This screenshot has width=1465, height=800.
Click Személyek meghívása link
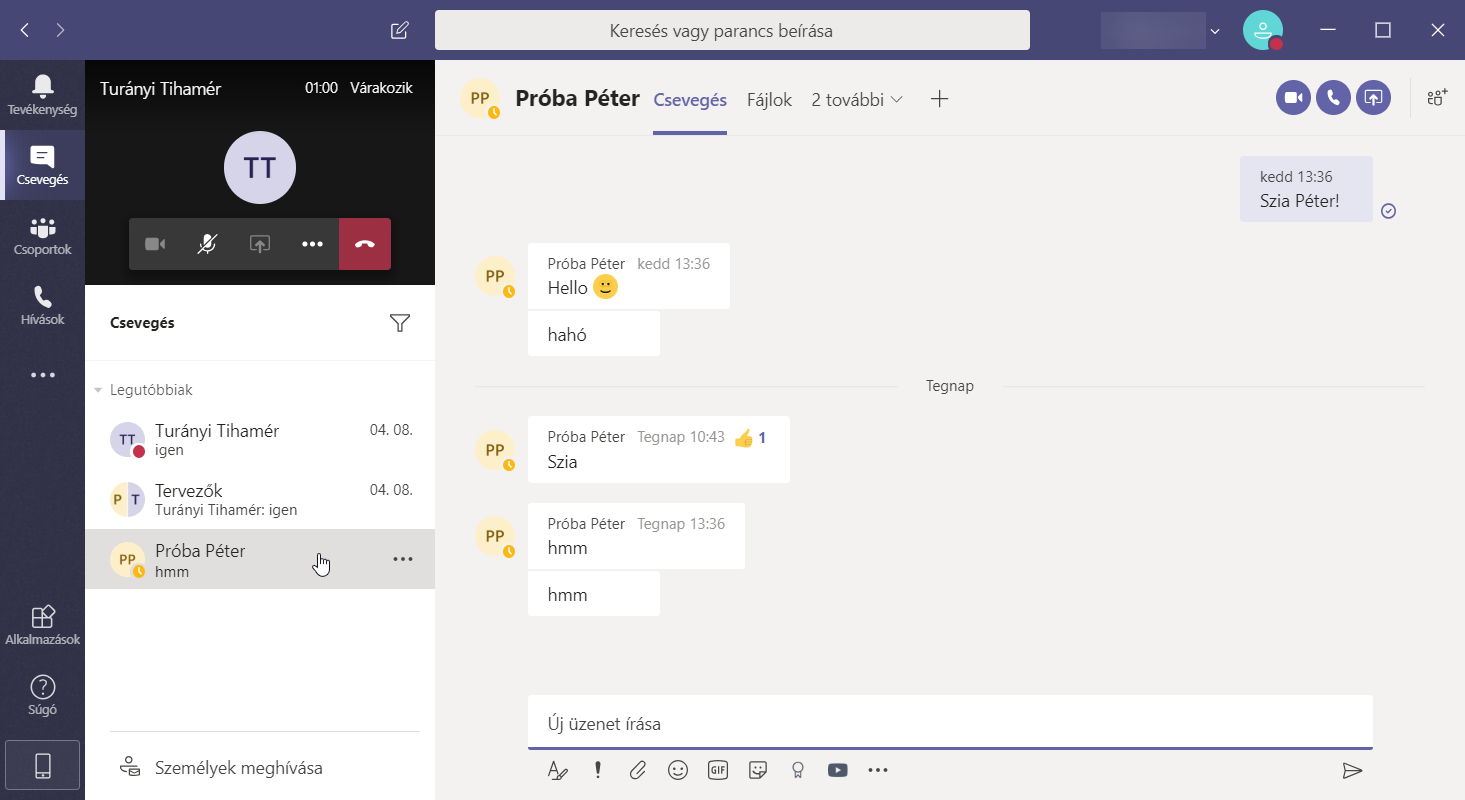click(238, 768)
